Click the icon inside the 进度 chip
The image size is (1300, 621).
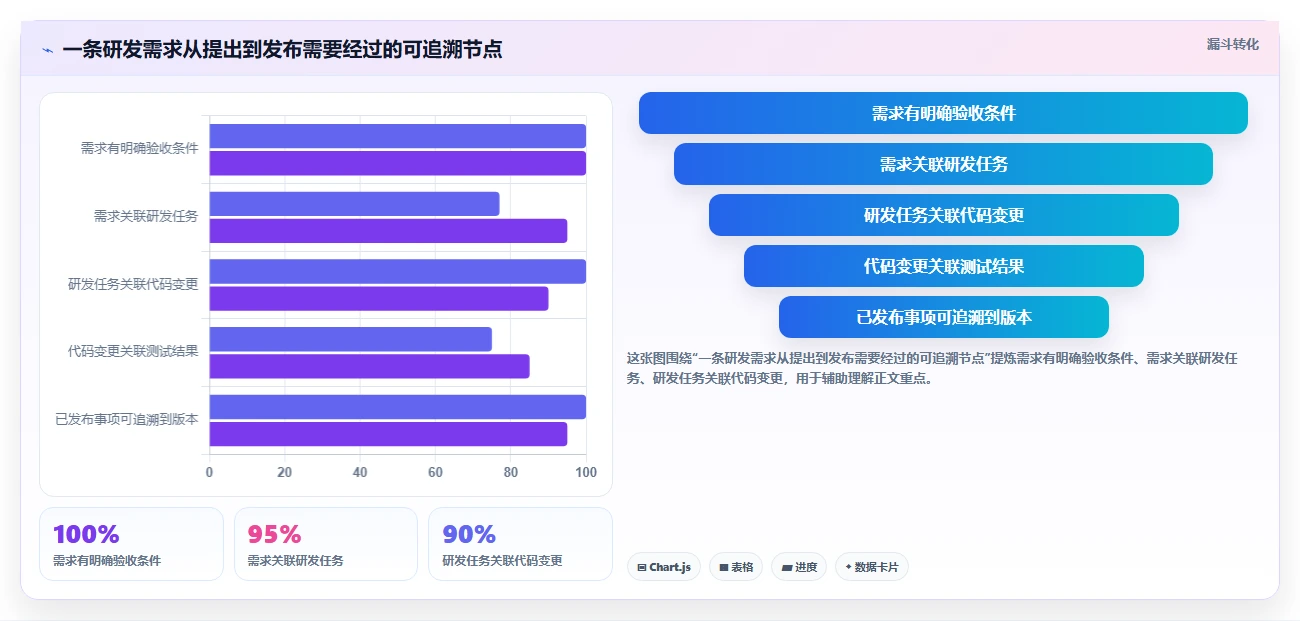pyautogui.click(x=787, y=568)
